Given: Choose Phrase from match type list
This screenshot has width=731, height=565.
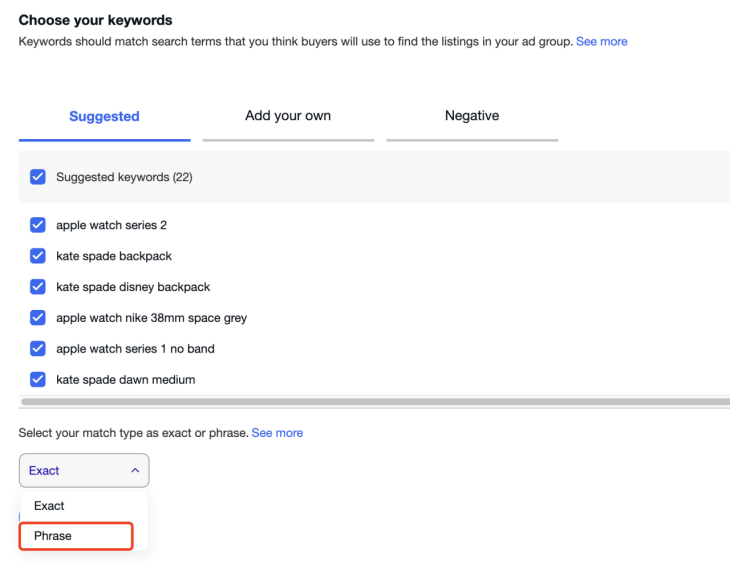Looking at the screenshot, I should (53, 536).
